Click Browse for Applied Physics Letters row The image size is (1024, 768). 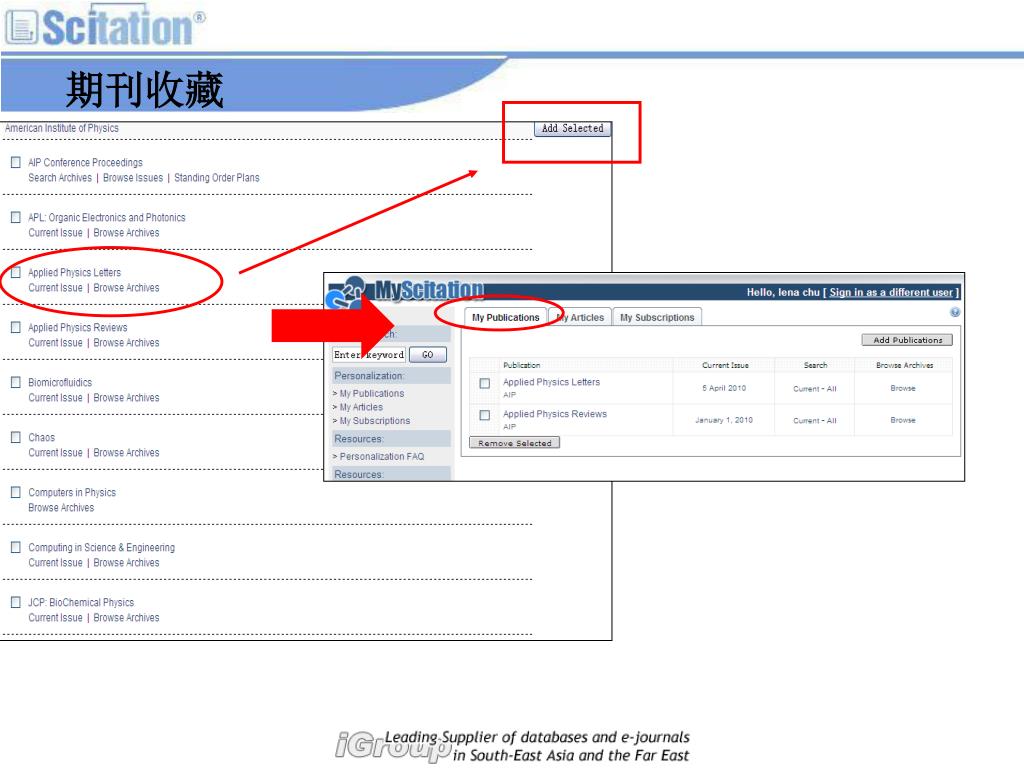coord(903,388)
